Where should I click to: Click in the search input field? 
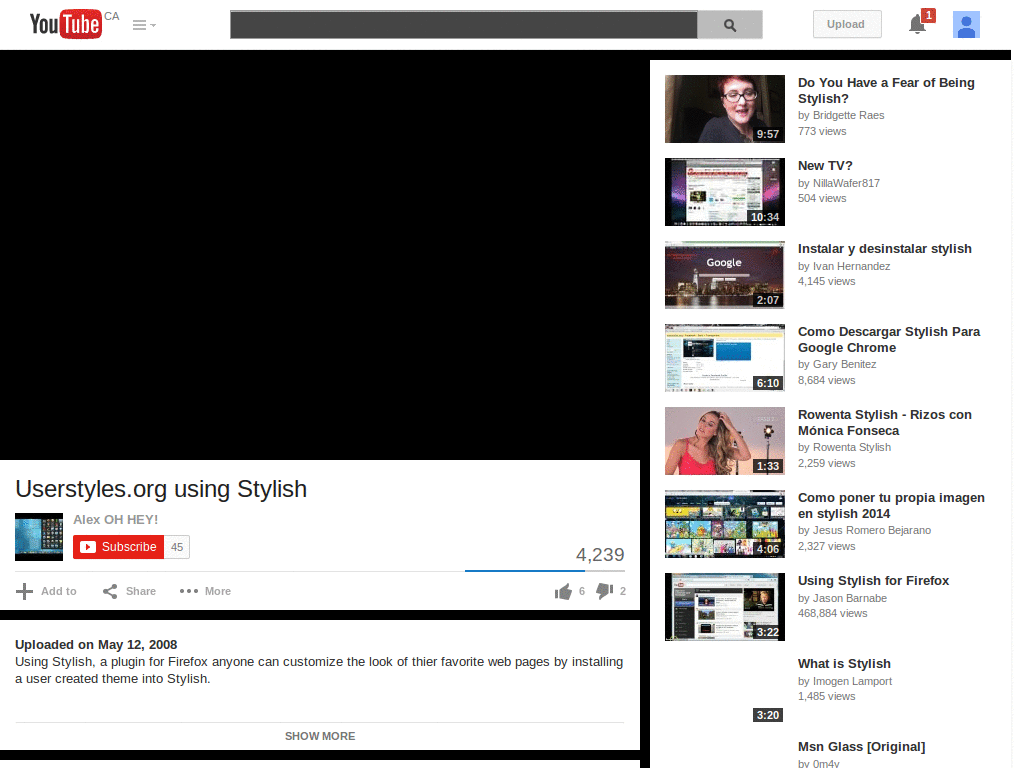pyautogui.click(x=464, y=25)
